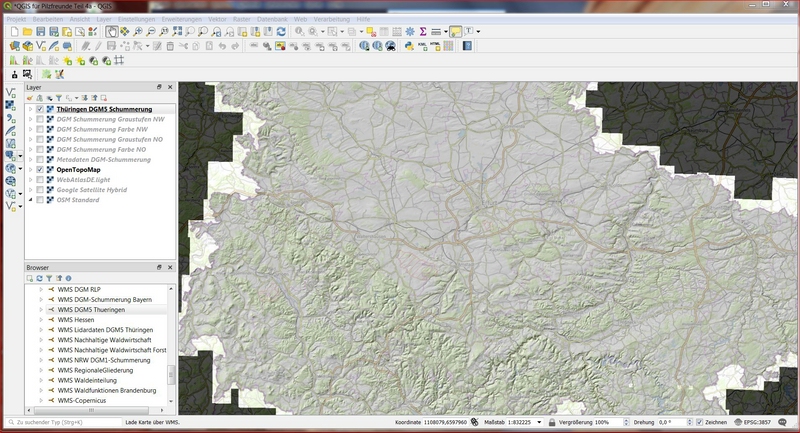This screenshot has width=800, height=433.
Task: Click the Browser panel vertical scrollbar
Action: click(x=171, y=375)
